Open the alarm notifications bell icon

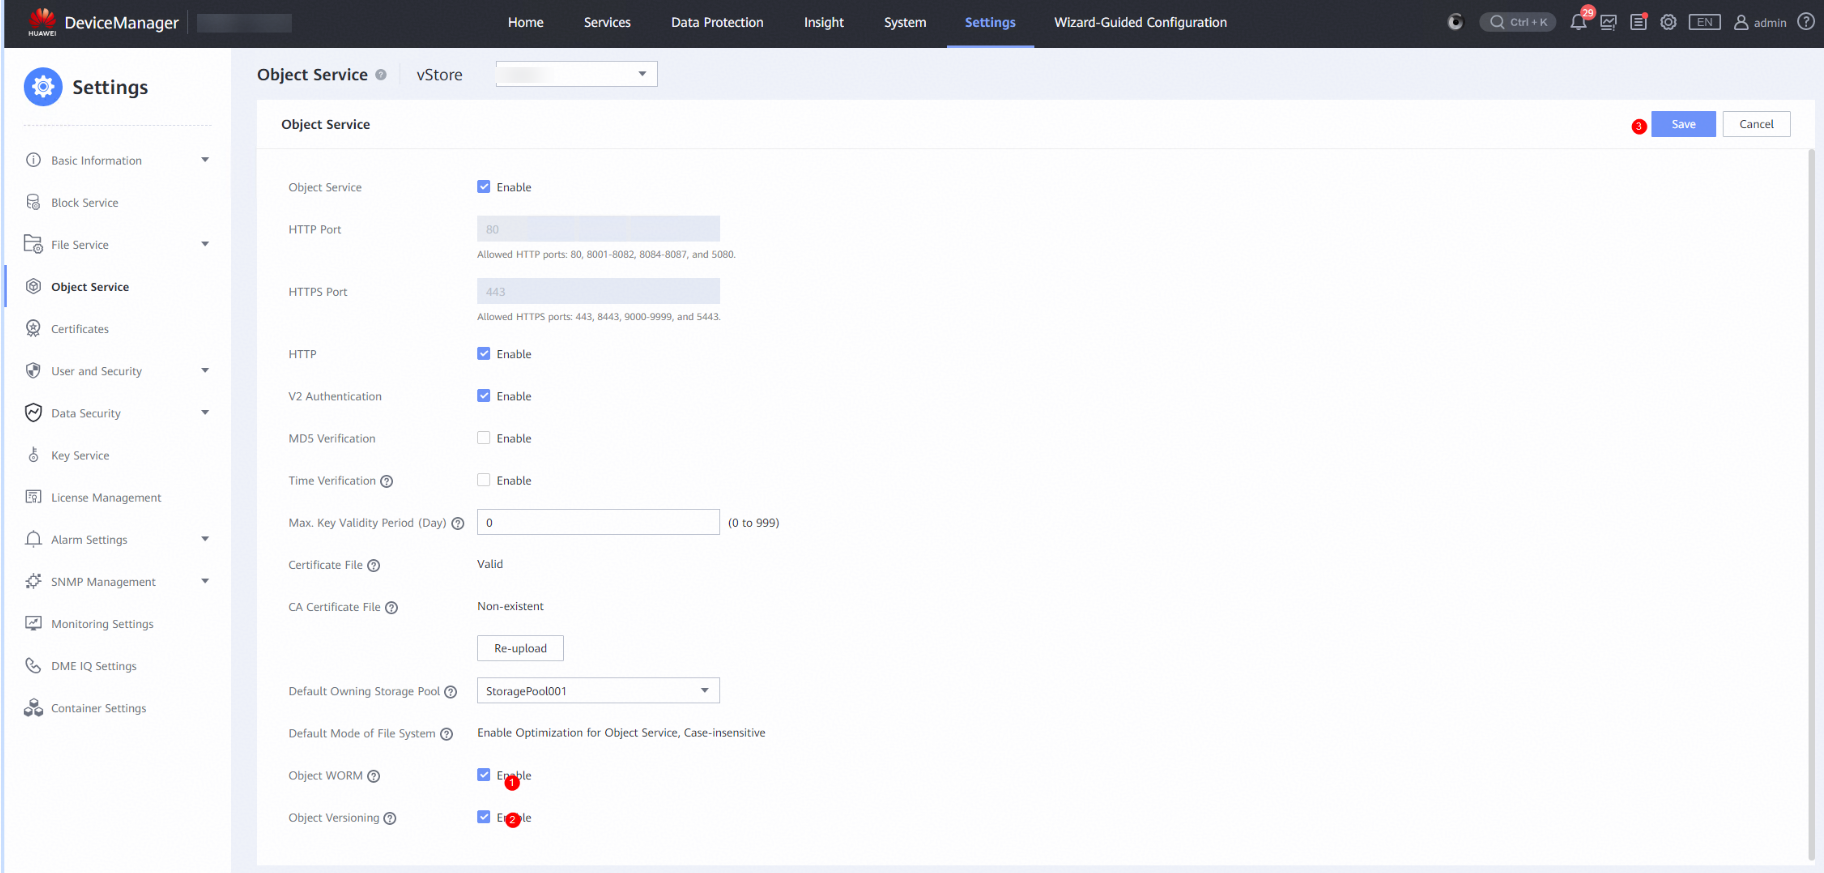(x=1578, y=22)
